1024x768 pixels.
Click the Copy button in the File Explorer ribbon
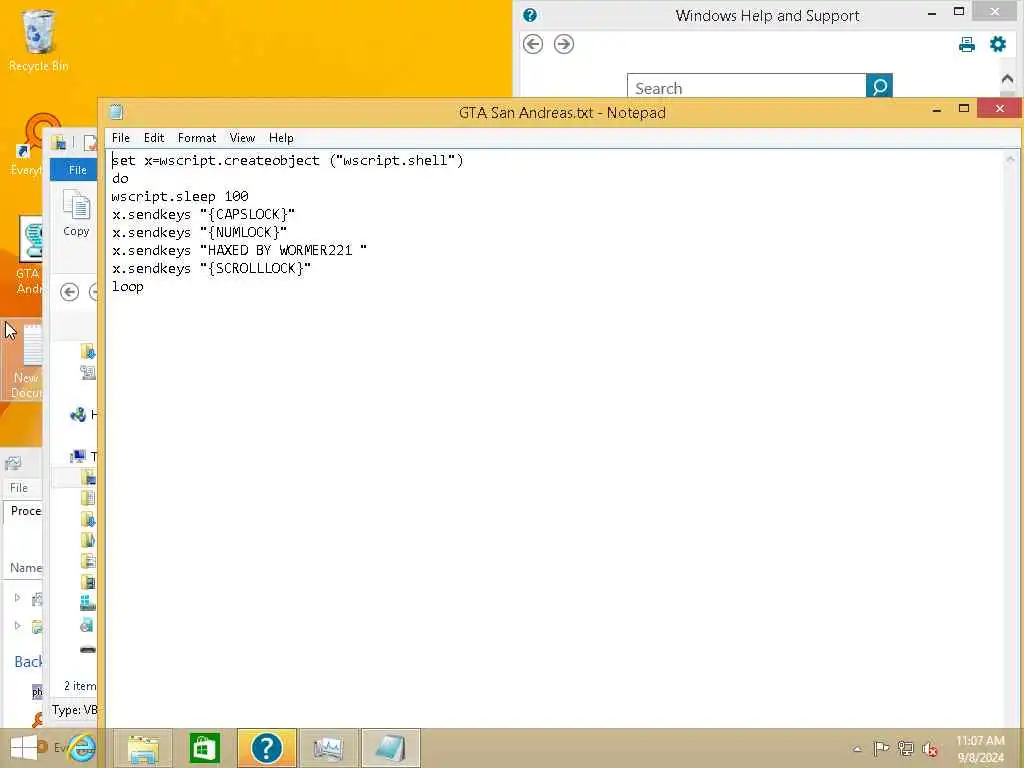pyautogui.click(x=76, y=213)
